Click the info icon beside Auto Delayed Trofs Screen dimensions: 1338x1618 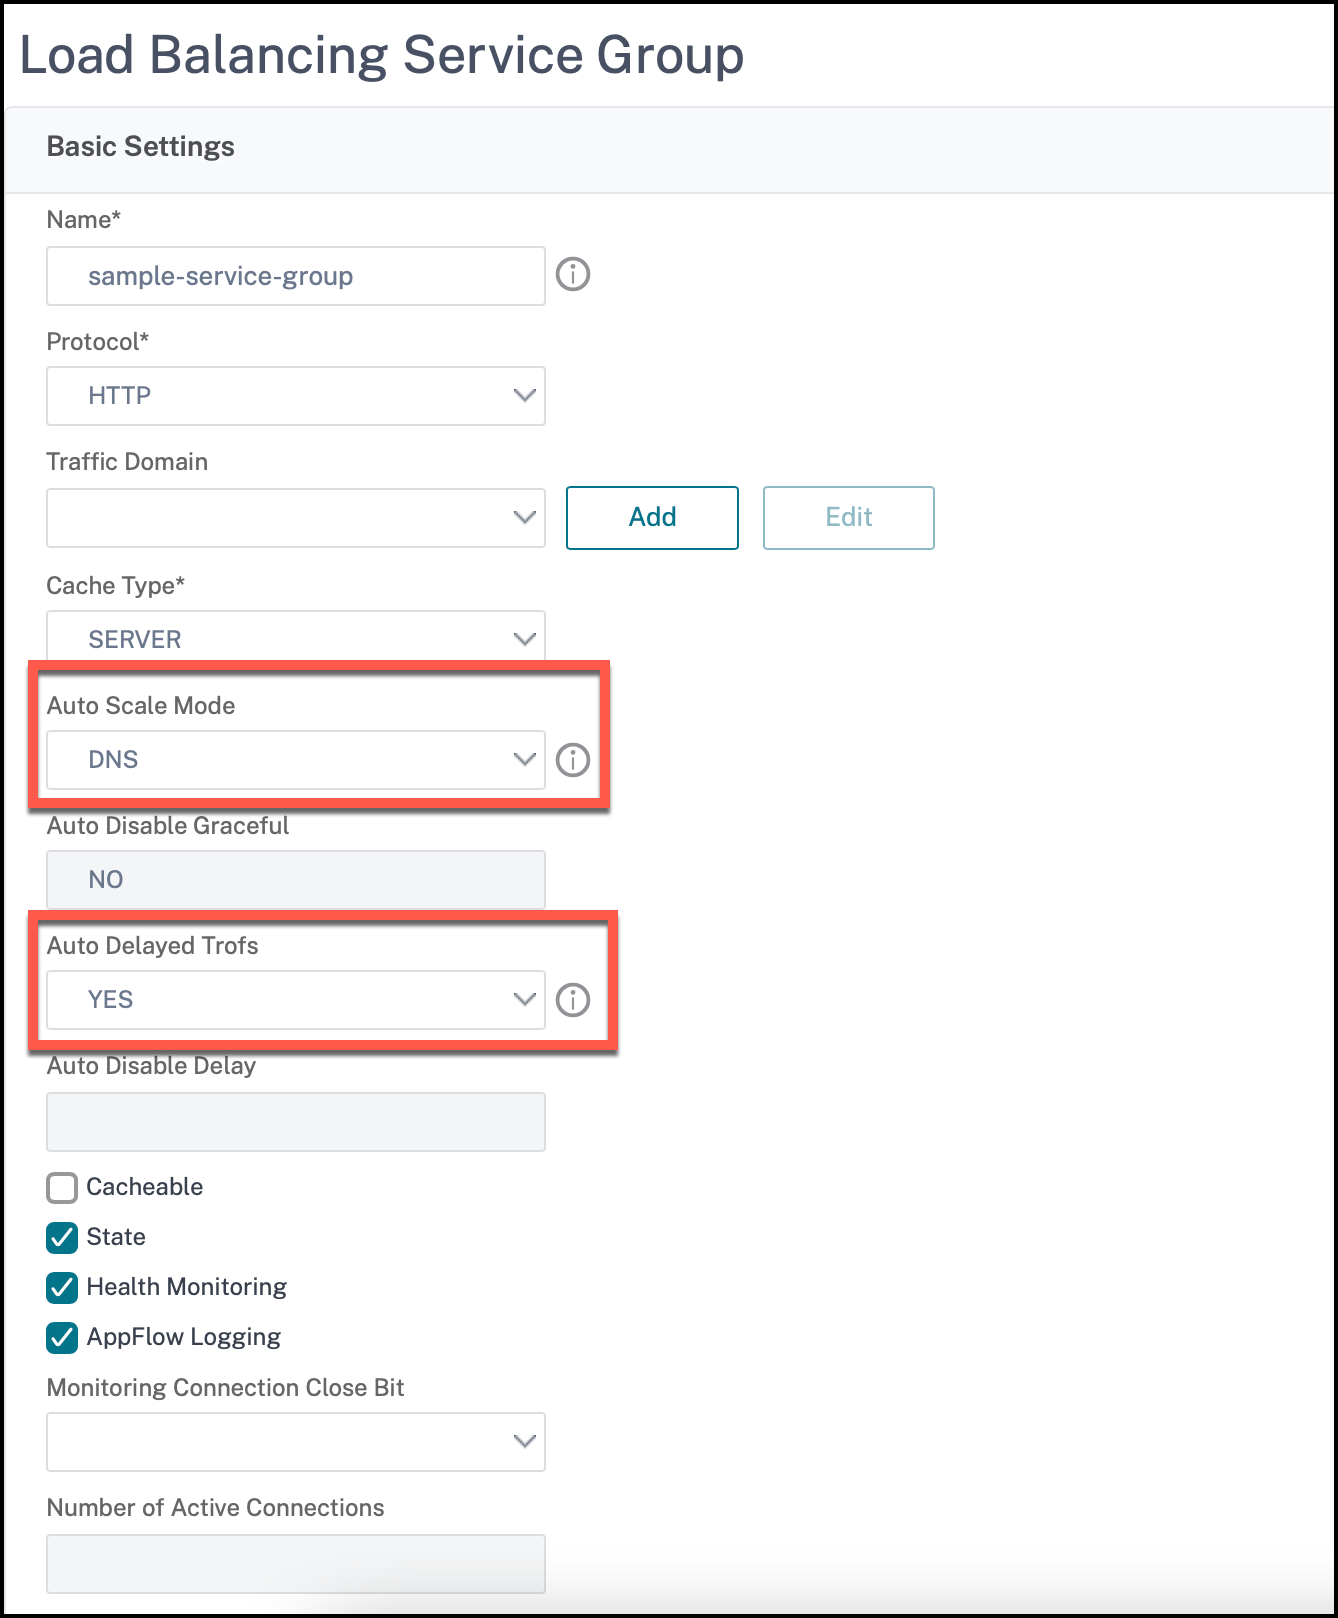[x=573, y=1000]
